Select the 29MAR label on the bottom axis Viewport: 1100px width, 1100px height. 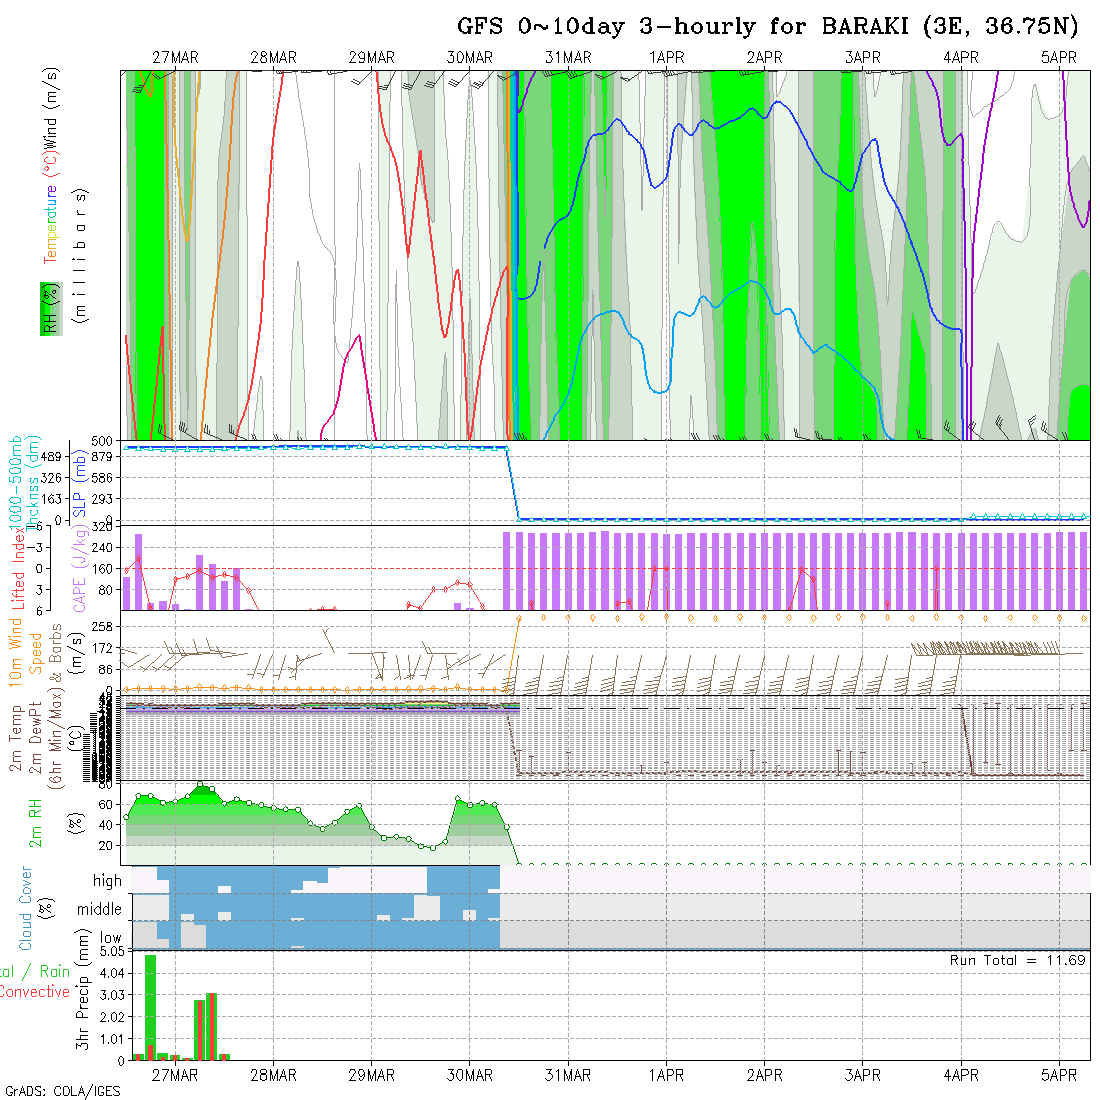(x=372, y=1075)
